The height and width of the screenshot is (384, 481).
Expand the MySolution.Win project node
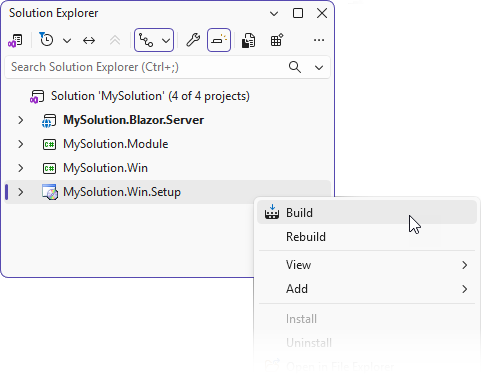pyautogui.click(x=21, y=168)
